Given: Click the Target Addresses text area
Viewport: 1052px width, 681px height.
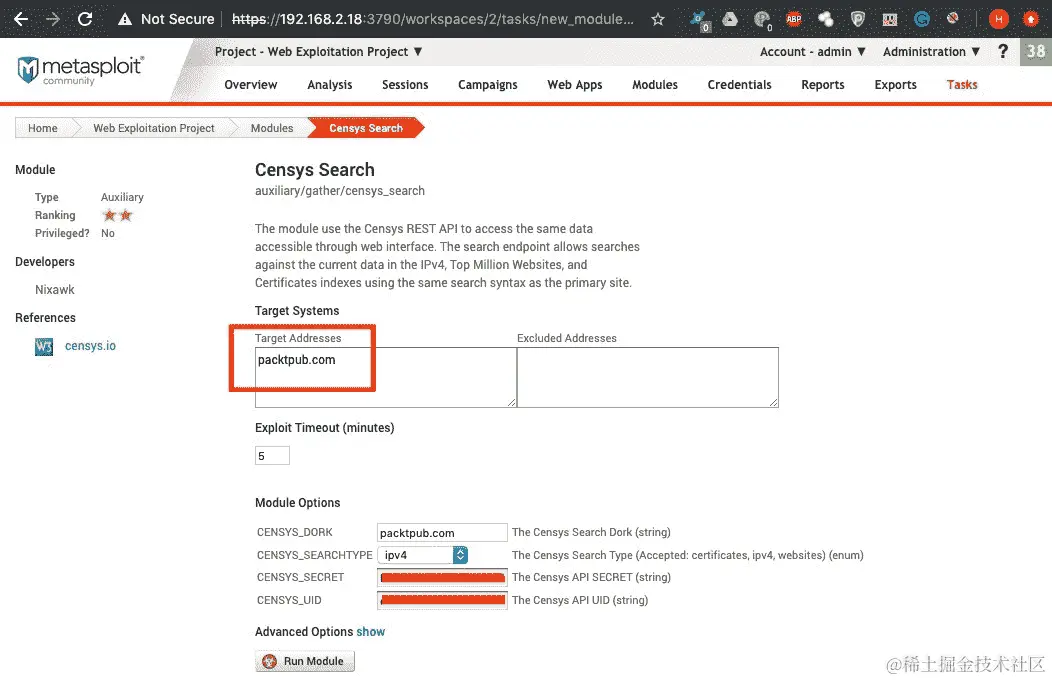Looking at the screenshot, I should click(x=386, y=377).
